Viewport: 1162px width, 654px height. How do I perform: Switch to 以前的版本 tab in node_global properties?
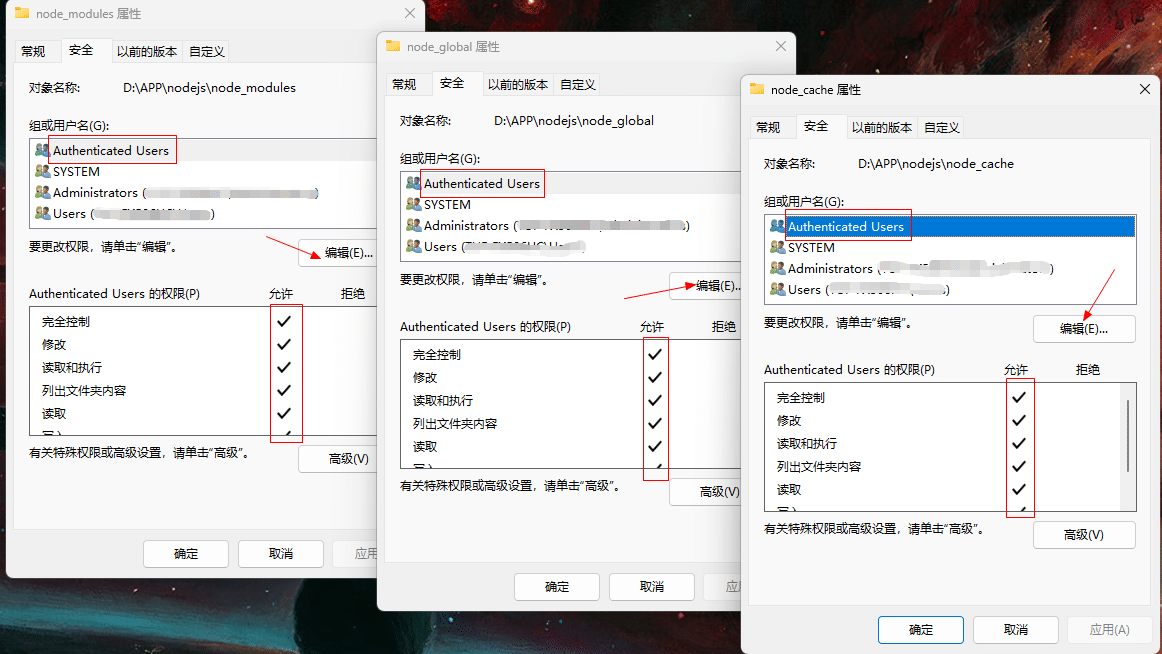517,85
